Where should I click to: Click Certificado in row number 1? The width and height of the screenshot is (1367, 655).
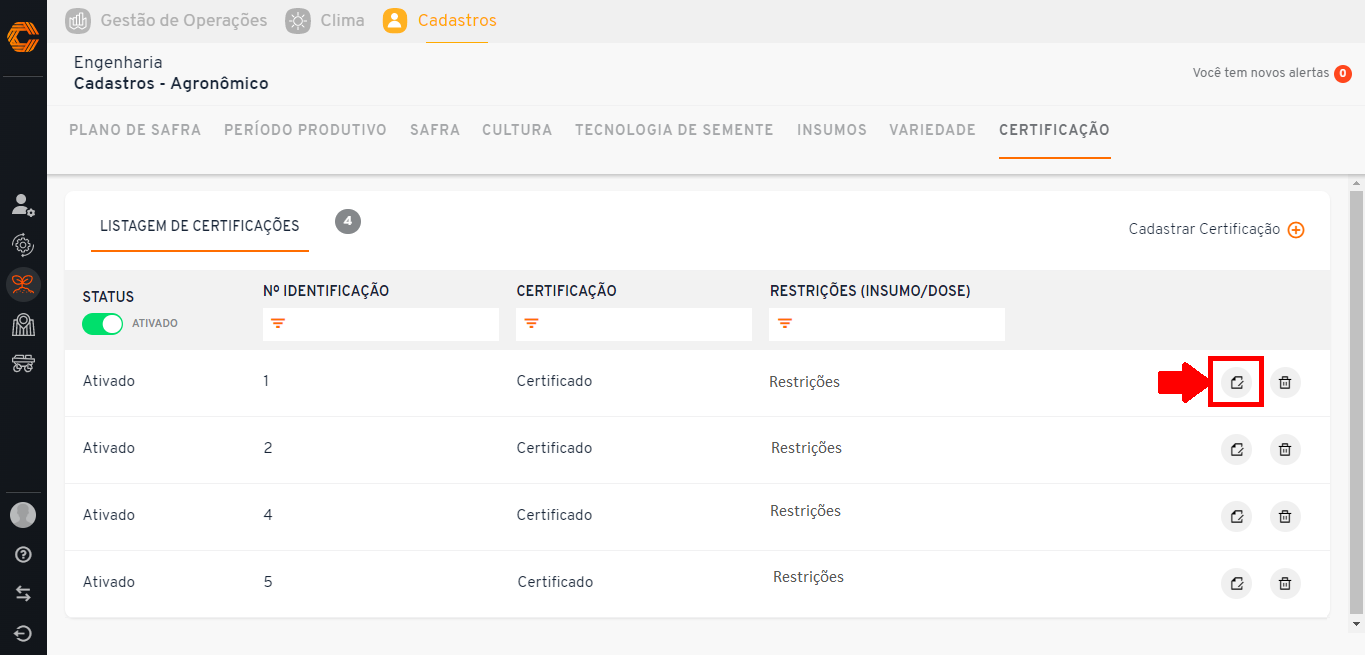tap(554, 381)
